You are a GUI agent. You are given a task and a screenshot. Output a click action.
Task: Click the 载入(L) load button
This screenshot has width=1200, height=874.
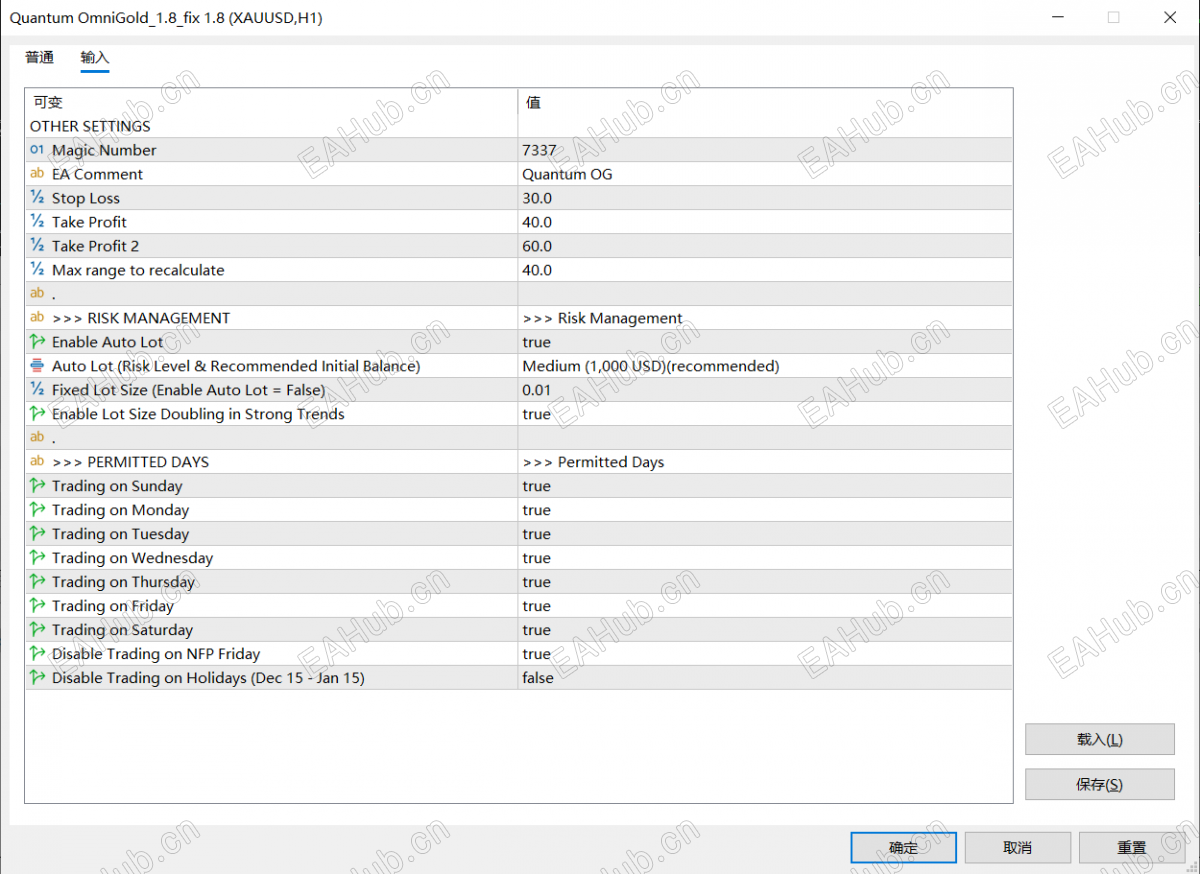(1099, 740)
